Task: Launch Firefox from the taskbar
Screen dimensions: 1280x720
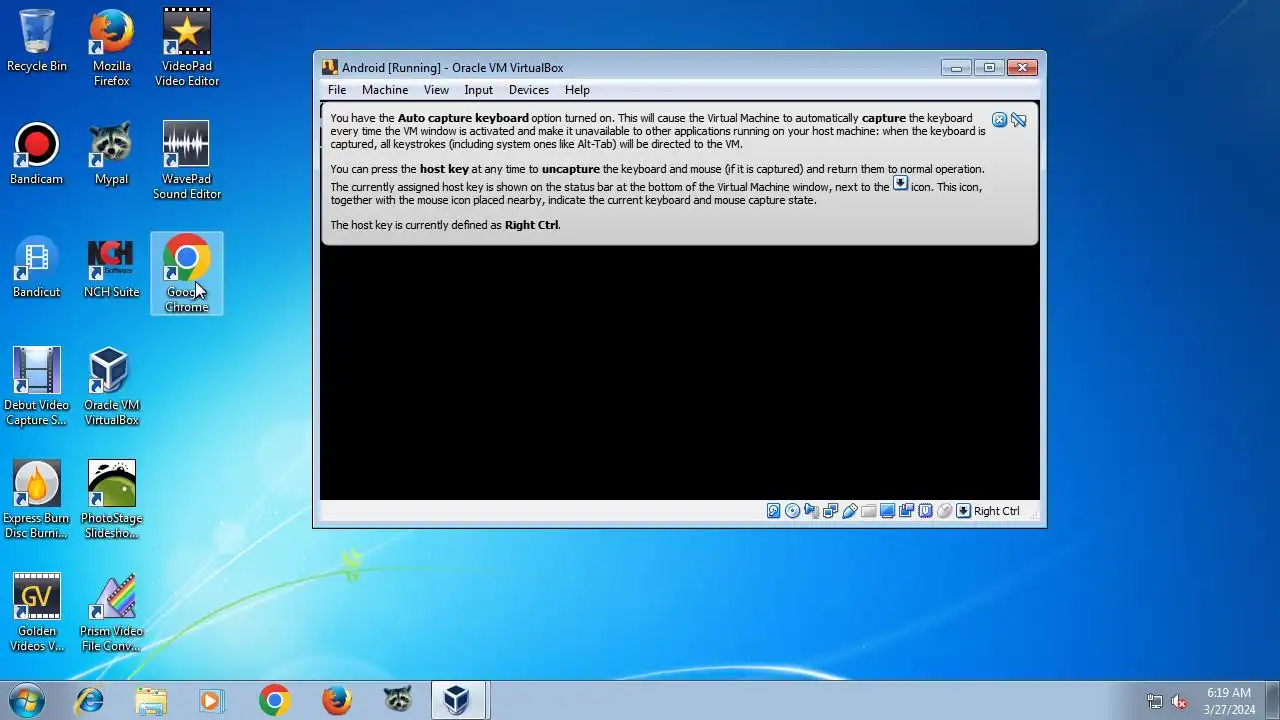Action: click(x=336, y=700)
